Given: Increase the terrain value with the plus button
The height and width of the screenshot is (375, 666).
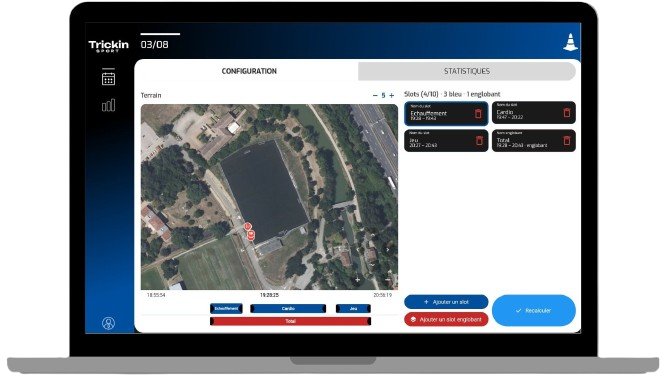Looking at the screenshot, I should click(x=392, y=96).
